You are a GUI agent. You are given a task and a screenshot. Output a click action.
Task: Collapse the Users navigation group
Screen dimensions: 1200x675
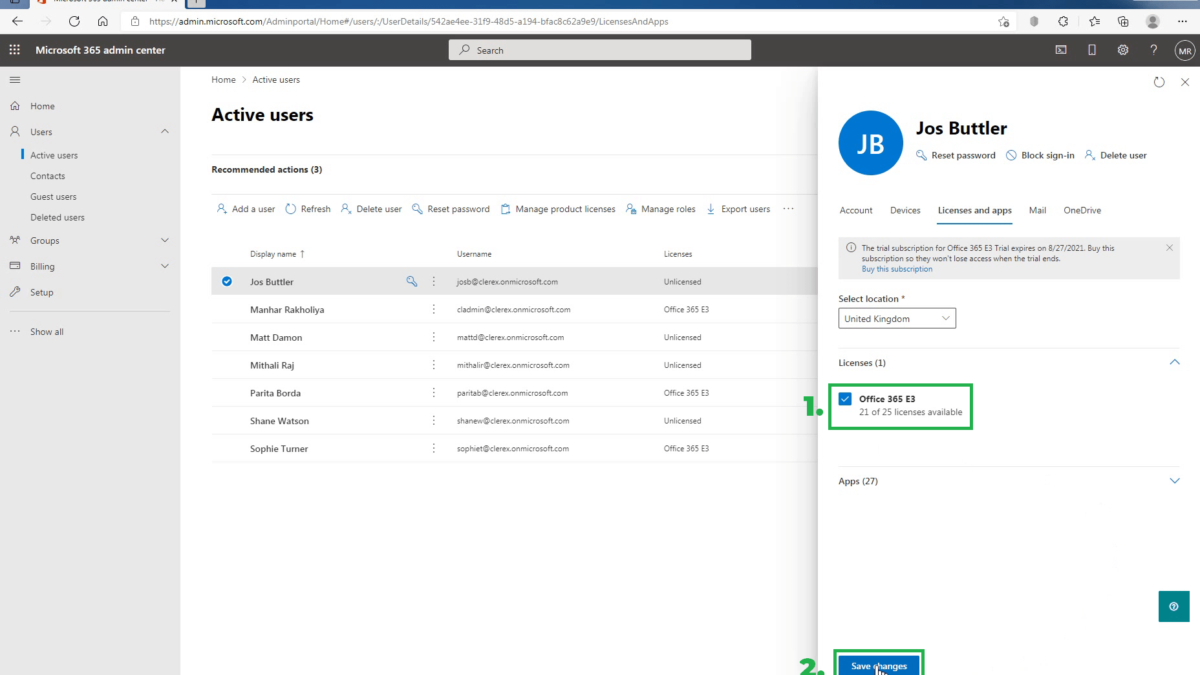165,132
